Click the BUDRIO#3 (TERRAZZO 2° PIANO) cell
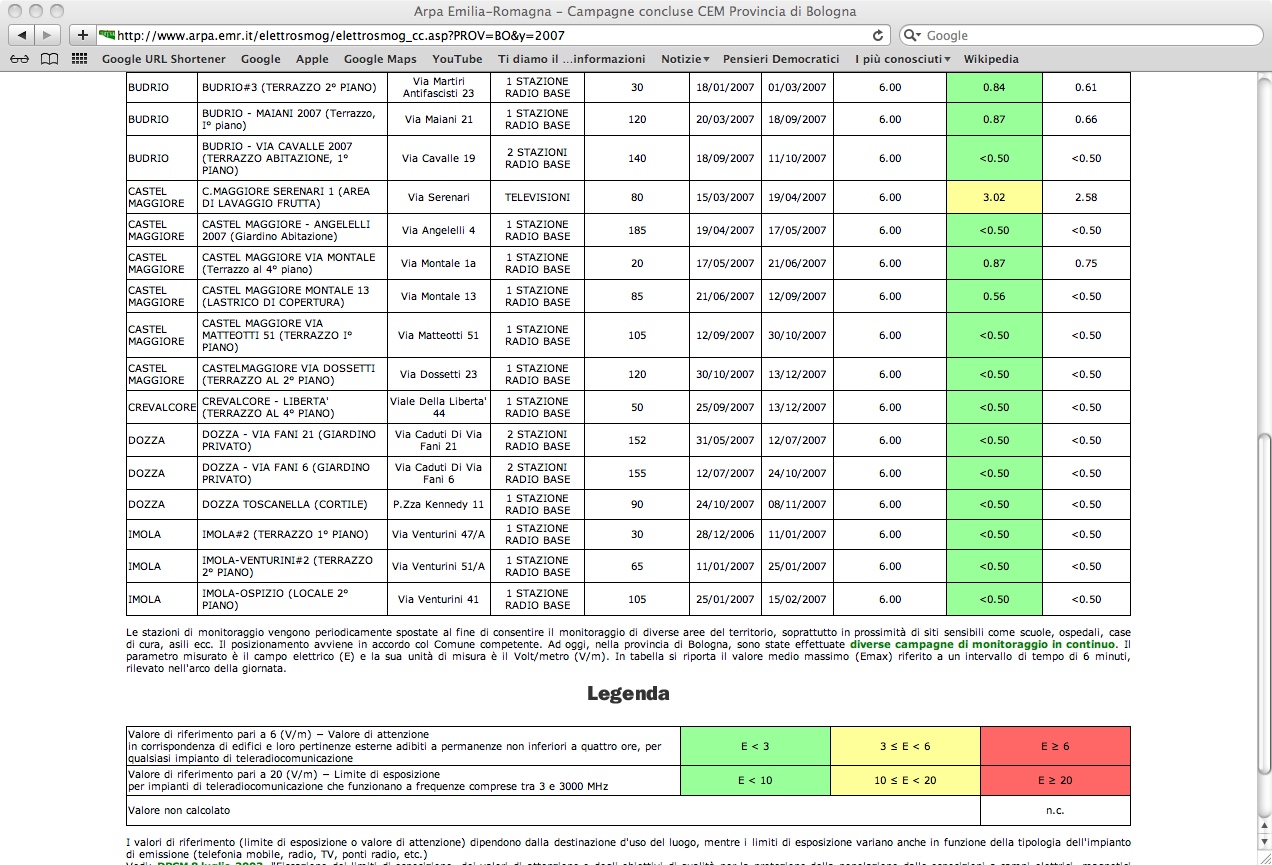 [292, 87]
